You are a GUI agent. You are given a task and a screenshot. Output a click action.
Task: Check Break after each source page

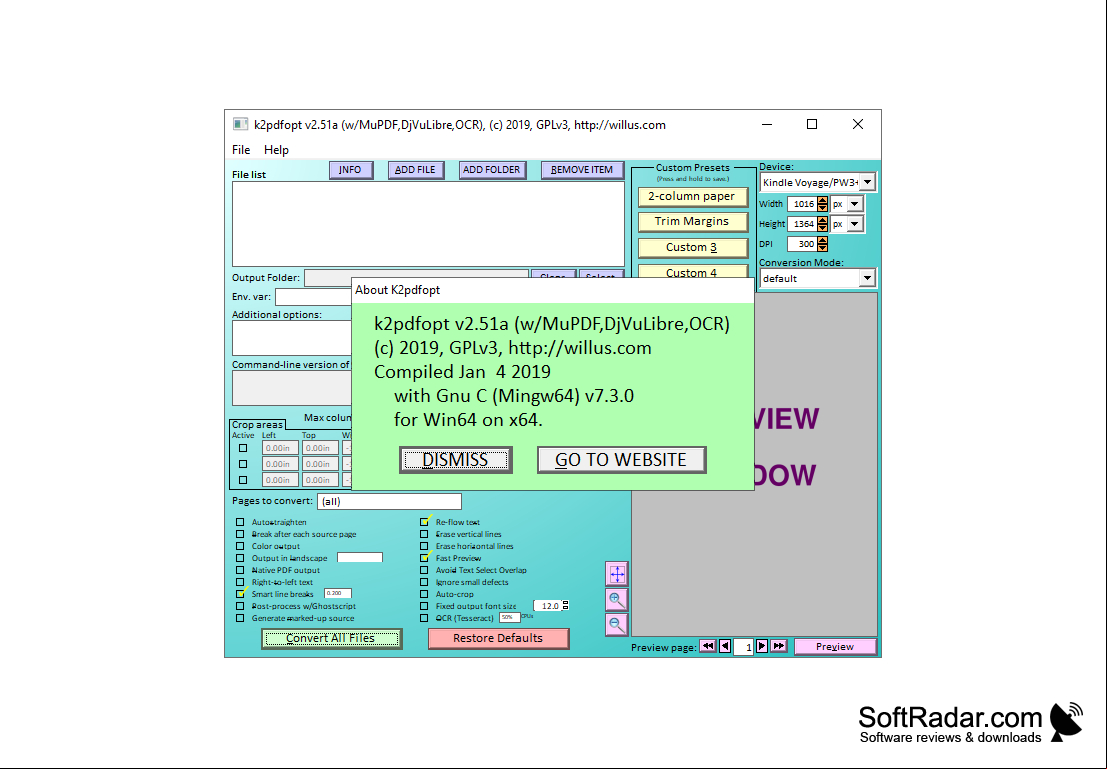pyautogui.click(x=240, y=535)
